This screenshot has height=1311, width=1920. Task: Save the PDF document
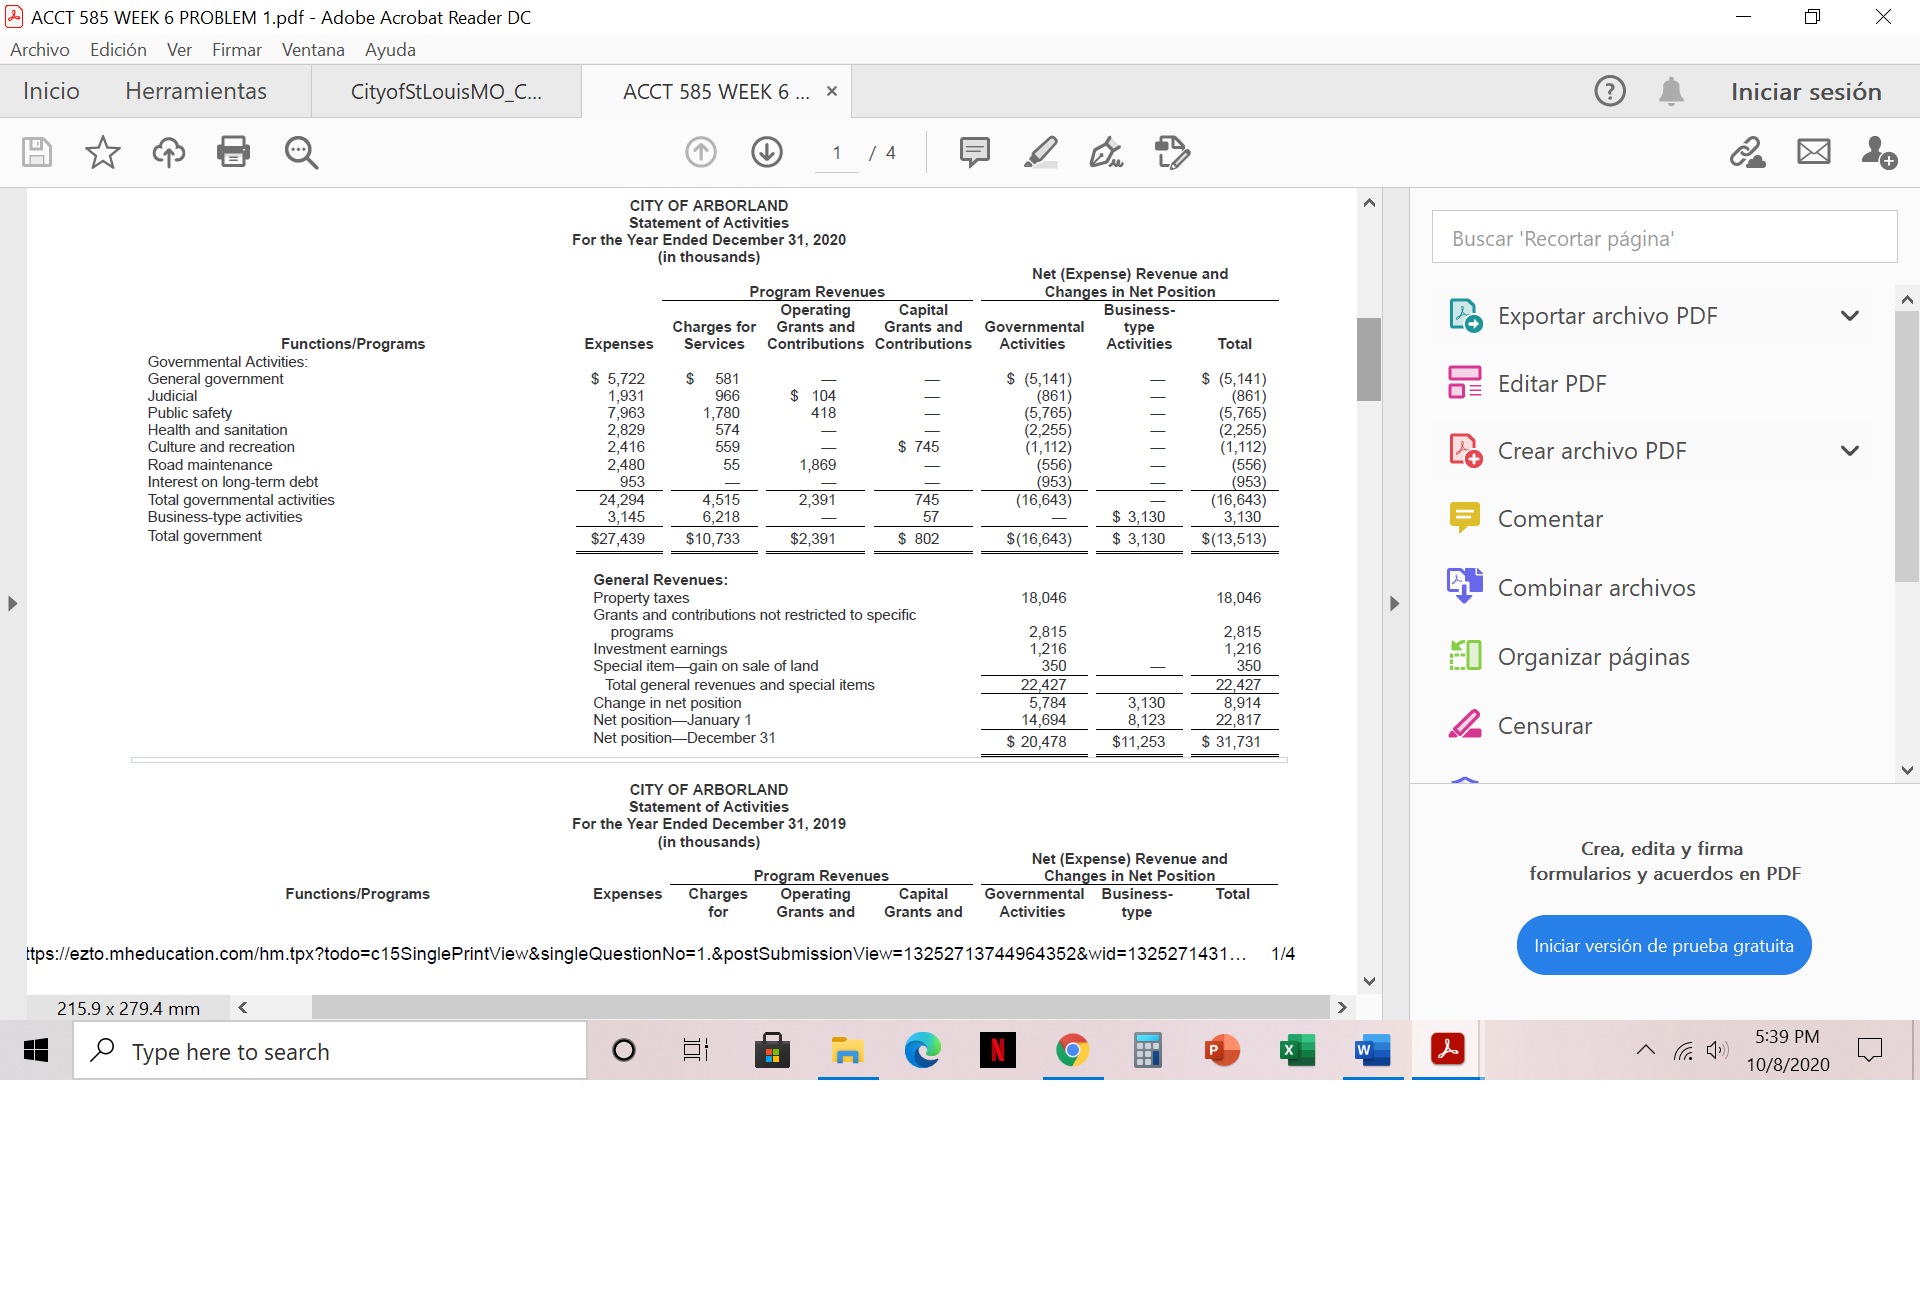[x=36, y=152]
